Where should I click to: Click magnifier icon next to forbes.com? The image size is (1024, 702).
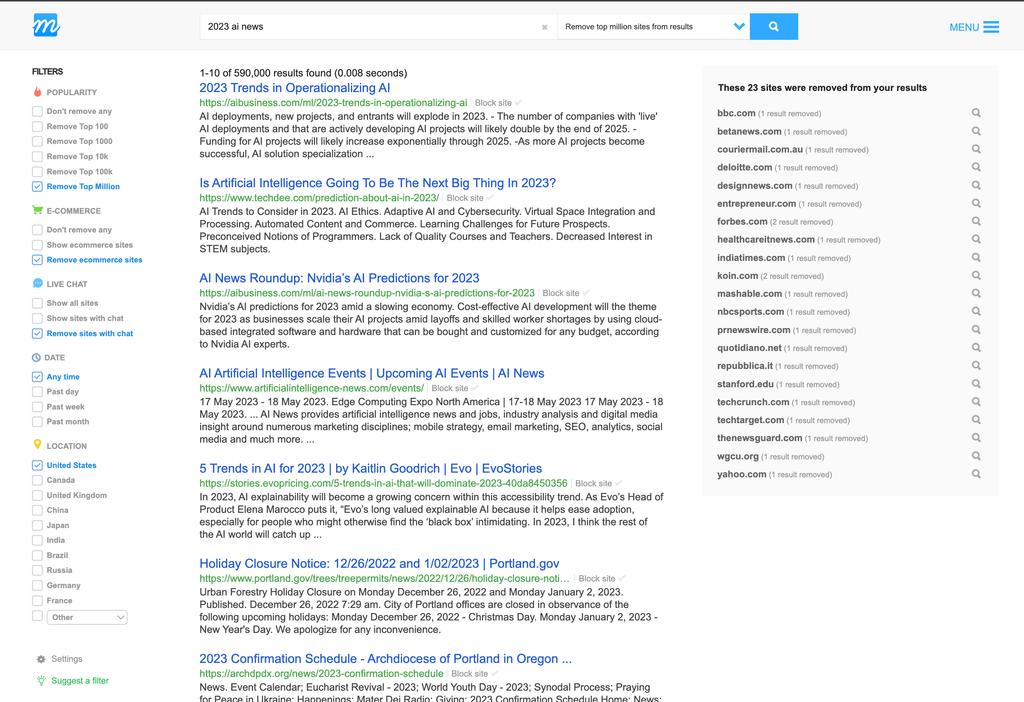pos(976,221)
